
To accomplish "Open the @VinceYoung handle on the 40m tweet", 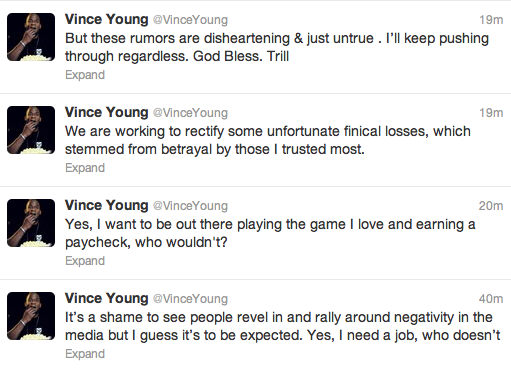I will [x=190, y=299].
